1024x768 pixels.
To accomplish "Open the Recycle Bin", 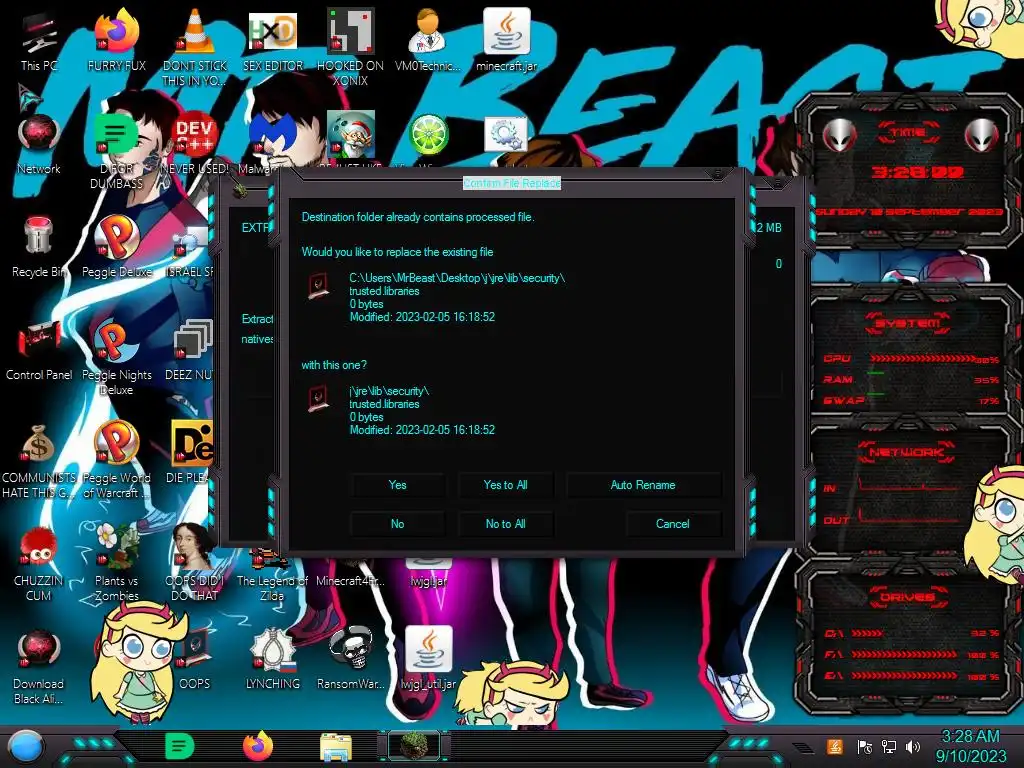I will click(x=39, y=247).
